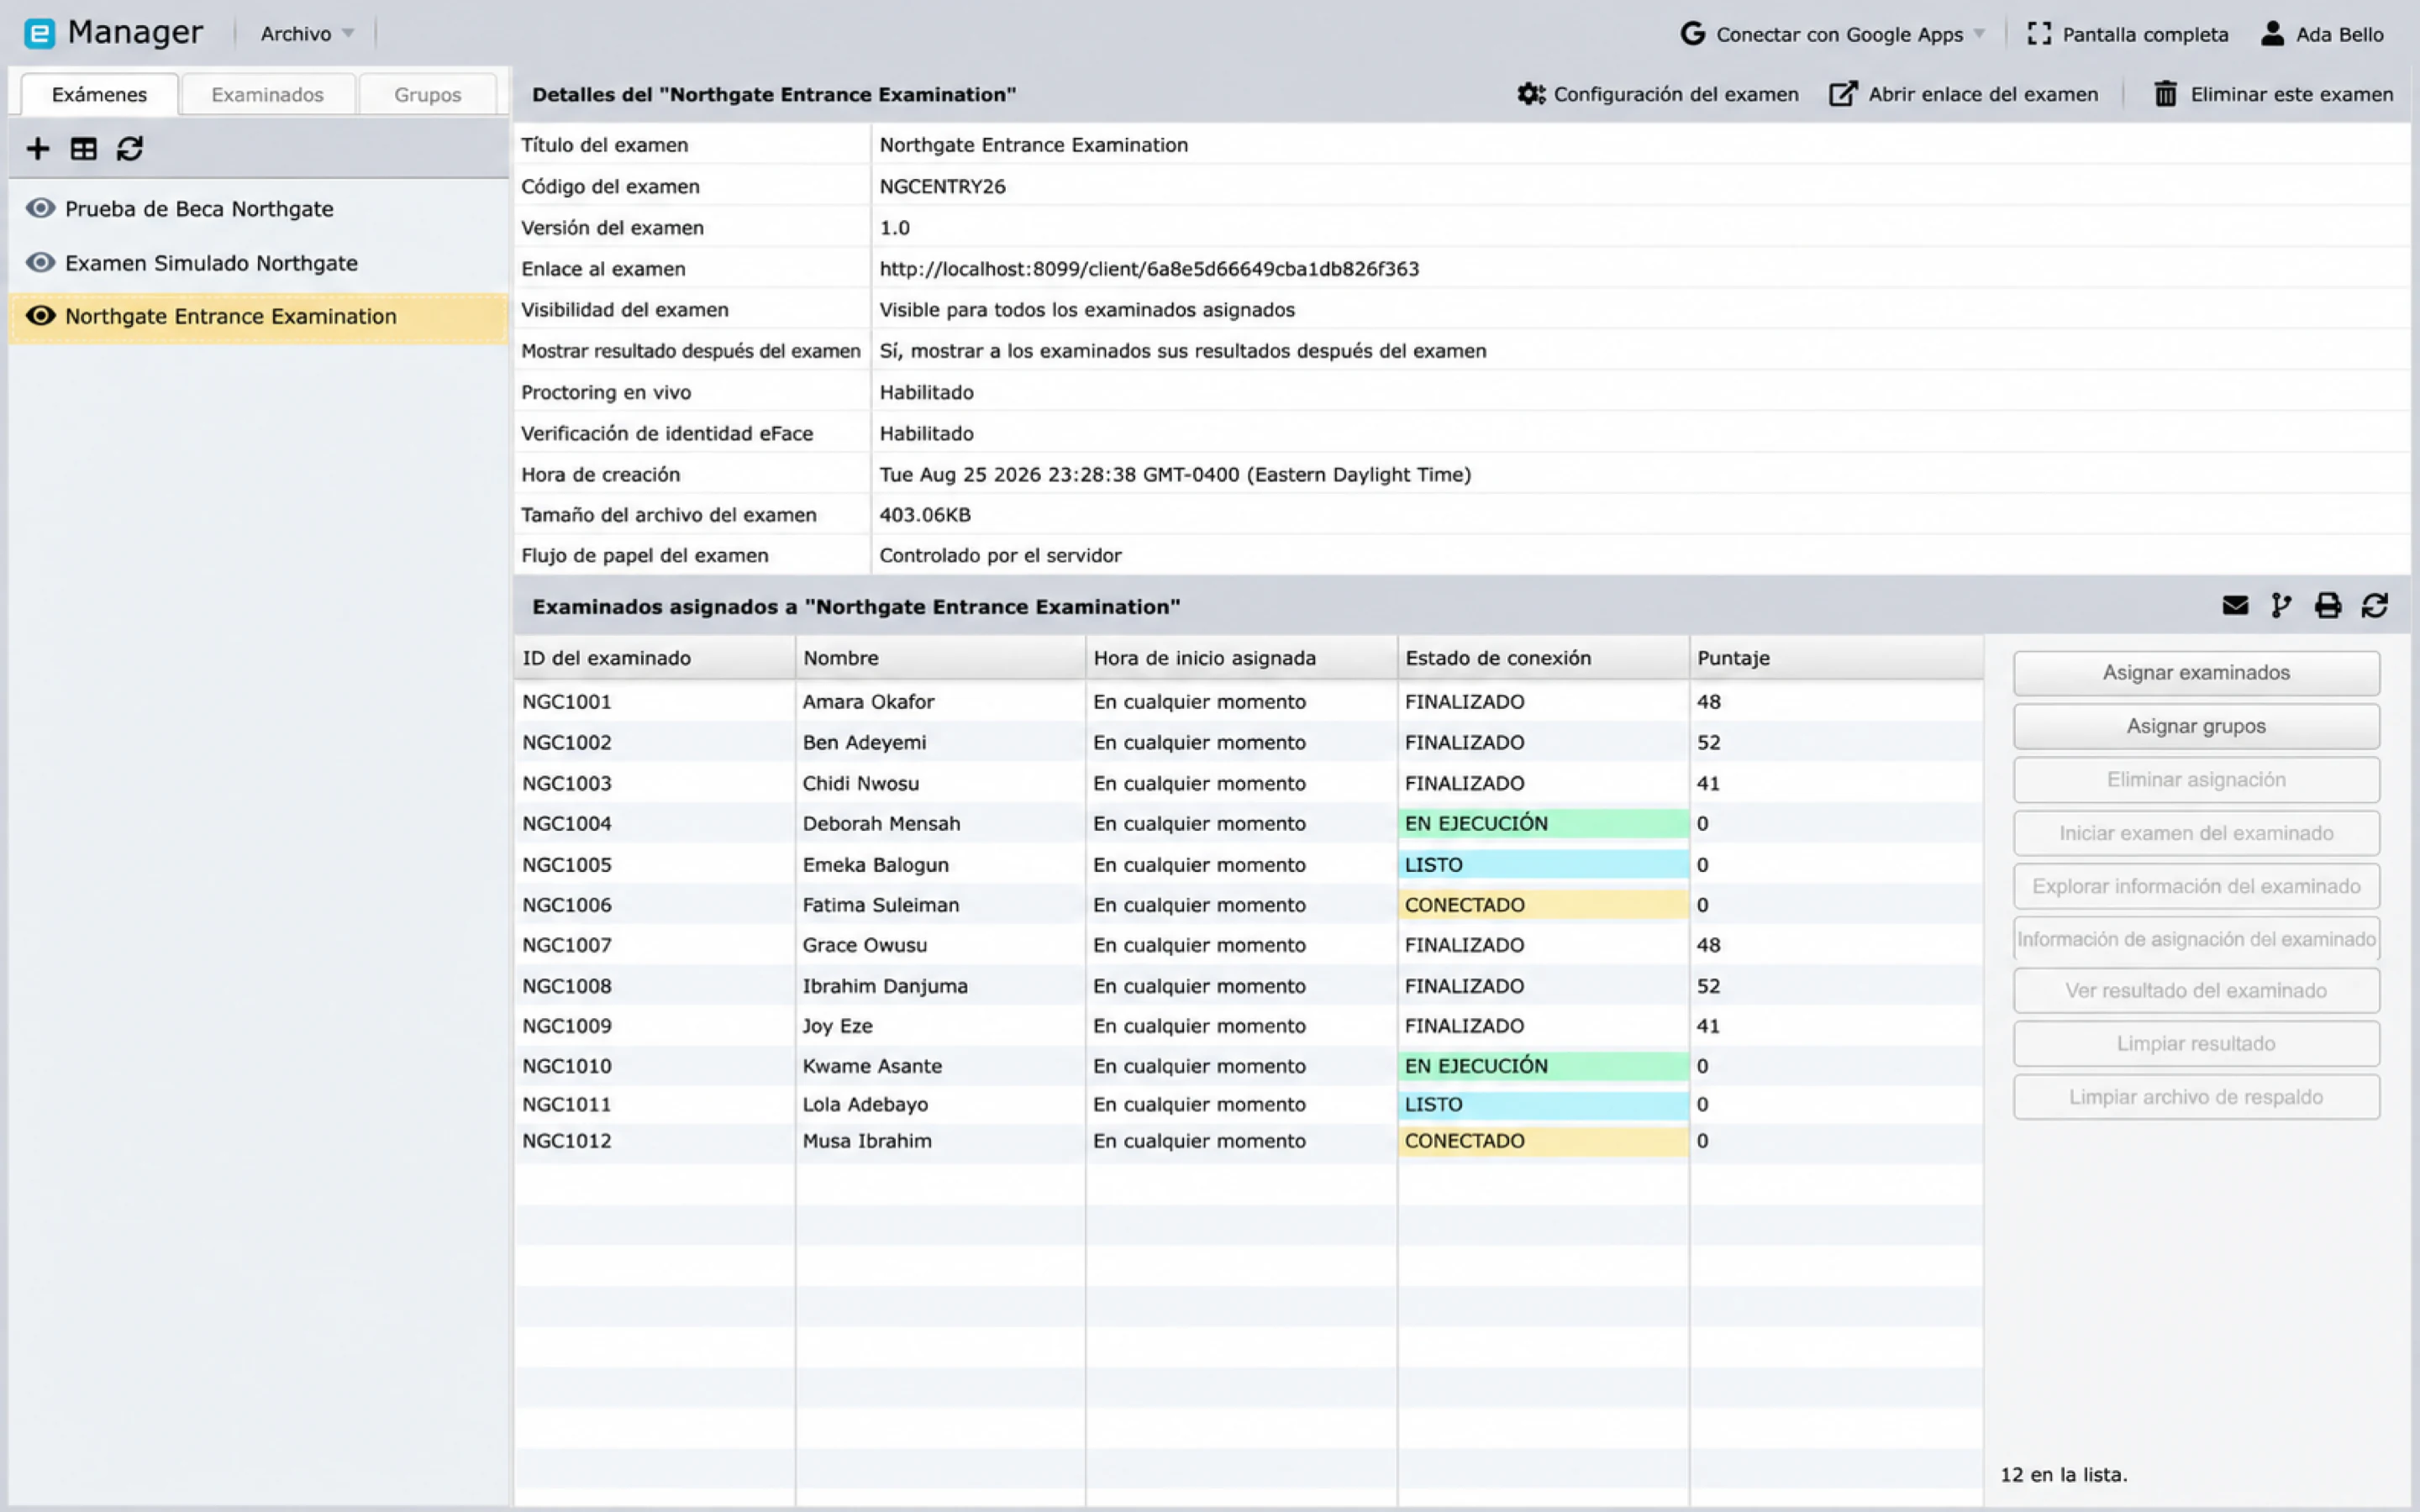
Task: Click EN EJECUCIÓN status for Deborah Mensah
Action: (x=1543, y=824)
